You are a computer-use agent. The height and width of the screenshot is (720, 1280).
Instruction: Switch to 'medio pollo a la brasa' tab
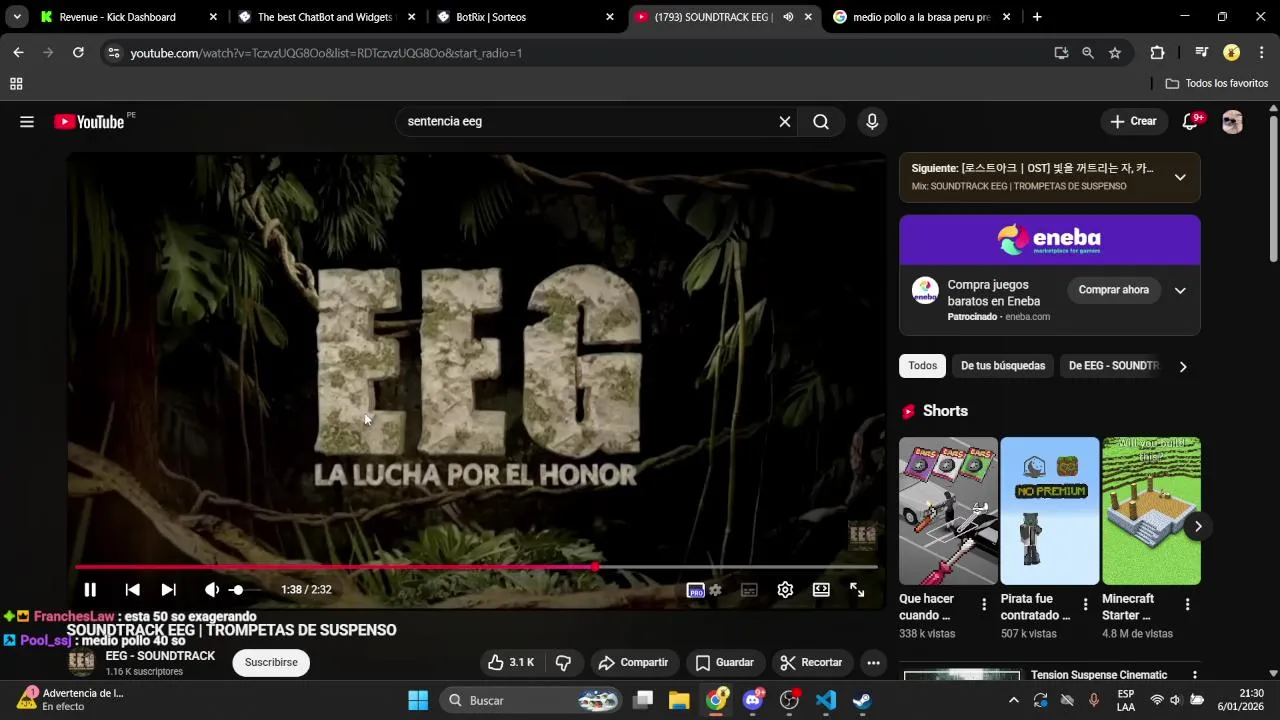921,17
